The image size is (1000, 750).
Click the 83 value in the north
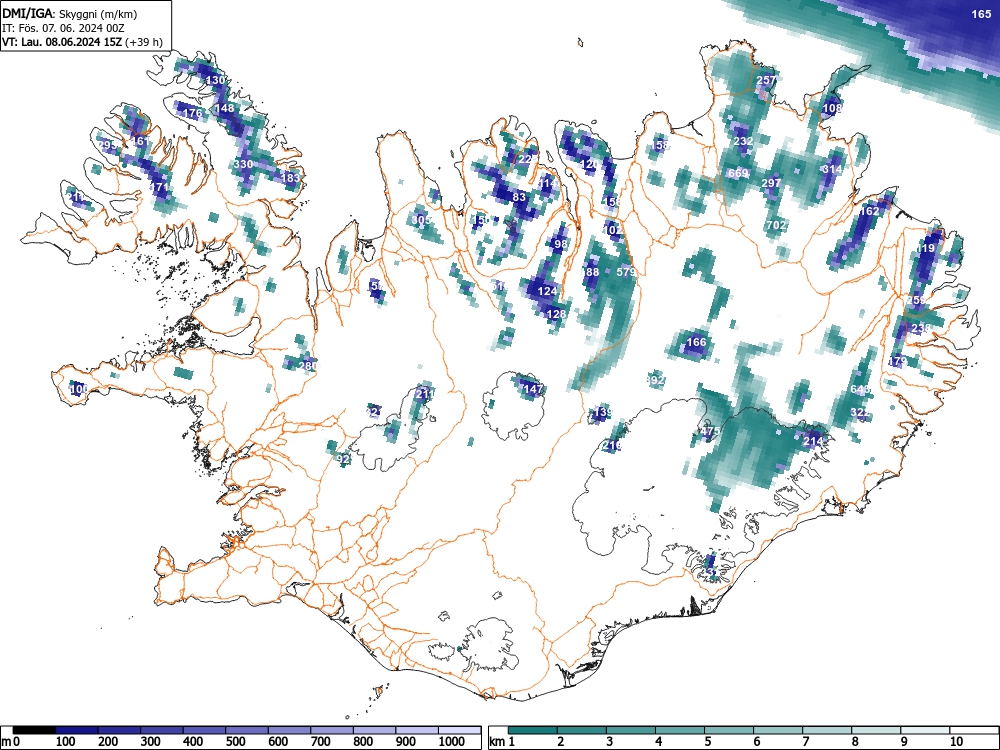[x=519, y=197]
